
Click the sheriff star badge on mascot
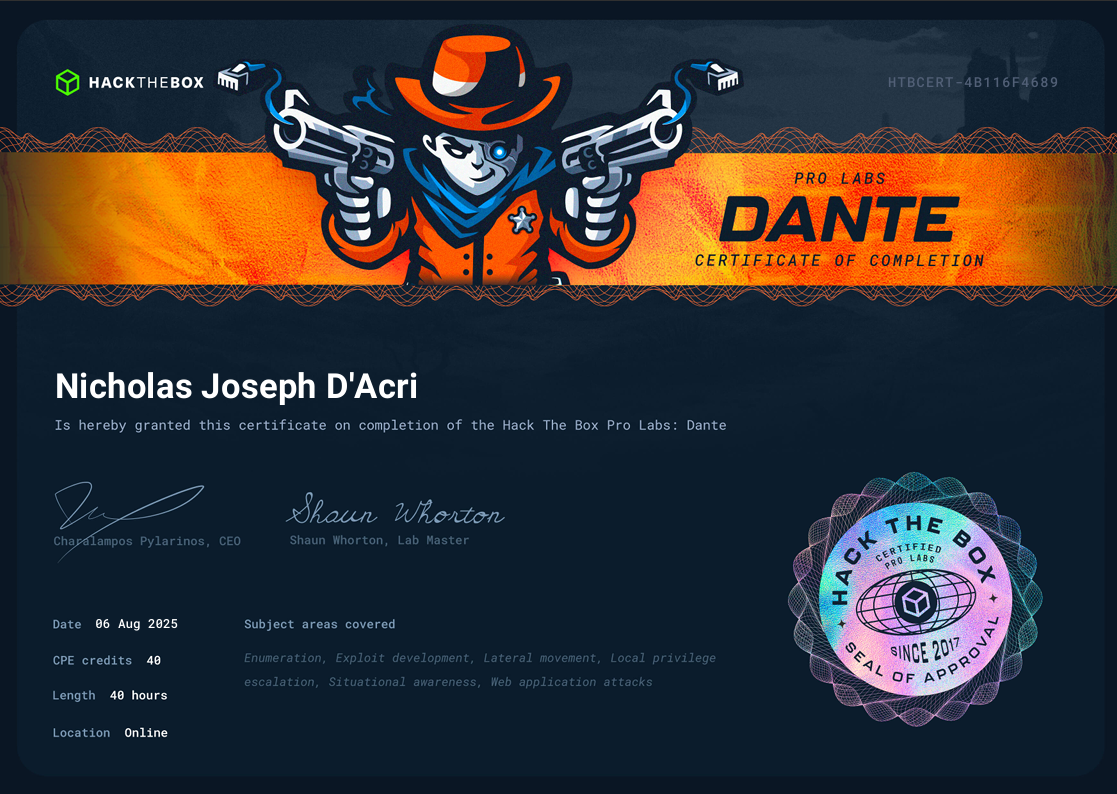pyautogui.click(x=522, y=220)
